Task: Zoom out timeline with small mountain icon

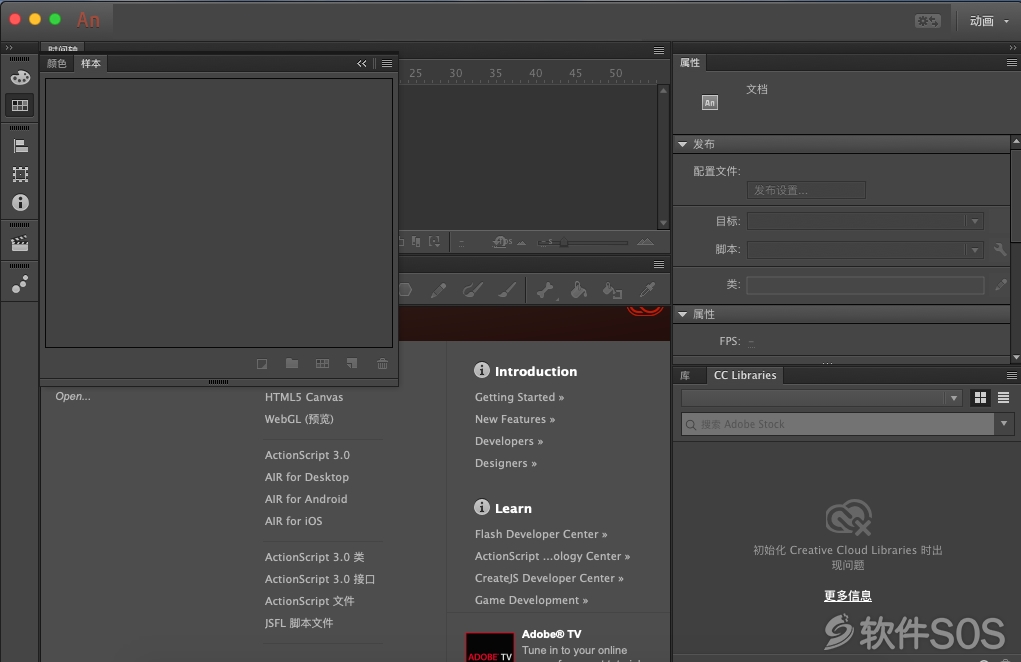Action: (522, 243)
